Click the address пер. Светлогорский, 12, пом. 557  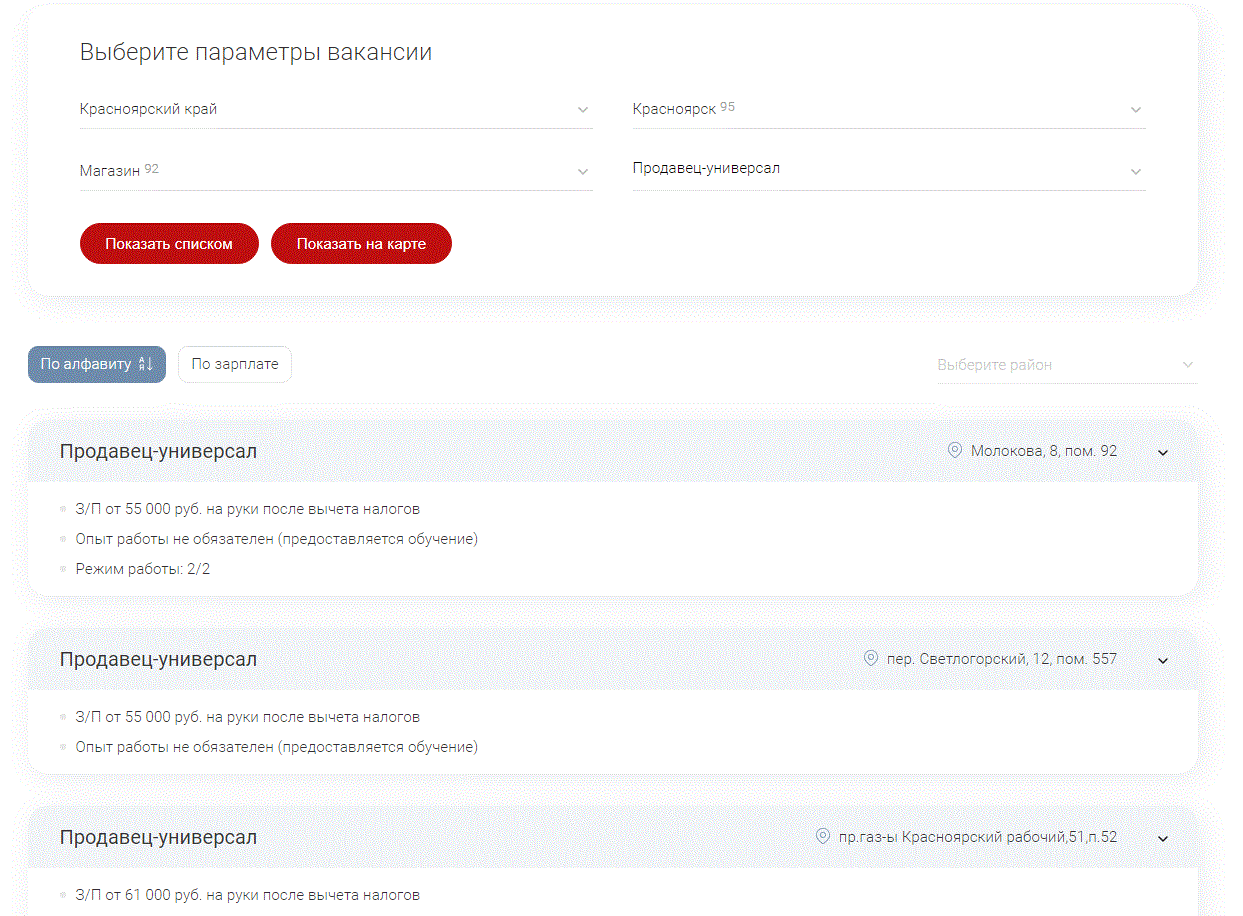[x=1002, y=659]
